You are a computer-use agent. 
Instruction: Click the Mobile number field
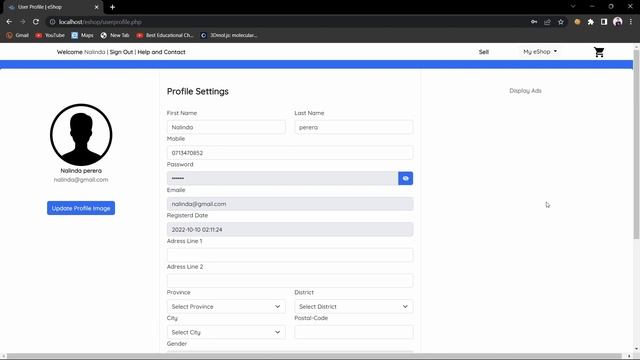[x=290, y=153]
